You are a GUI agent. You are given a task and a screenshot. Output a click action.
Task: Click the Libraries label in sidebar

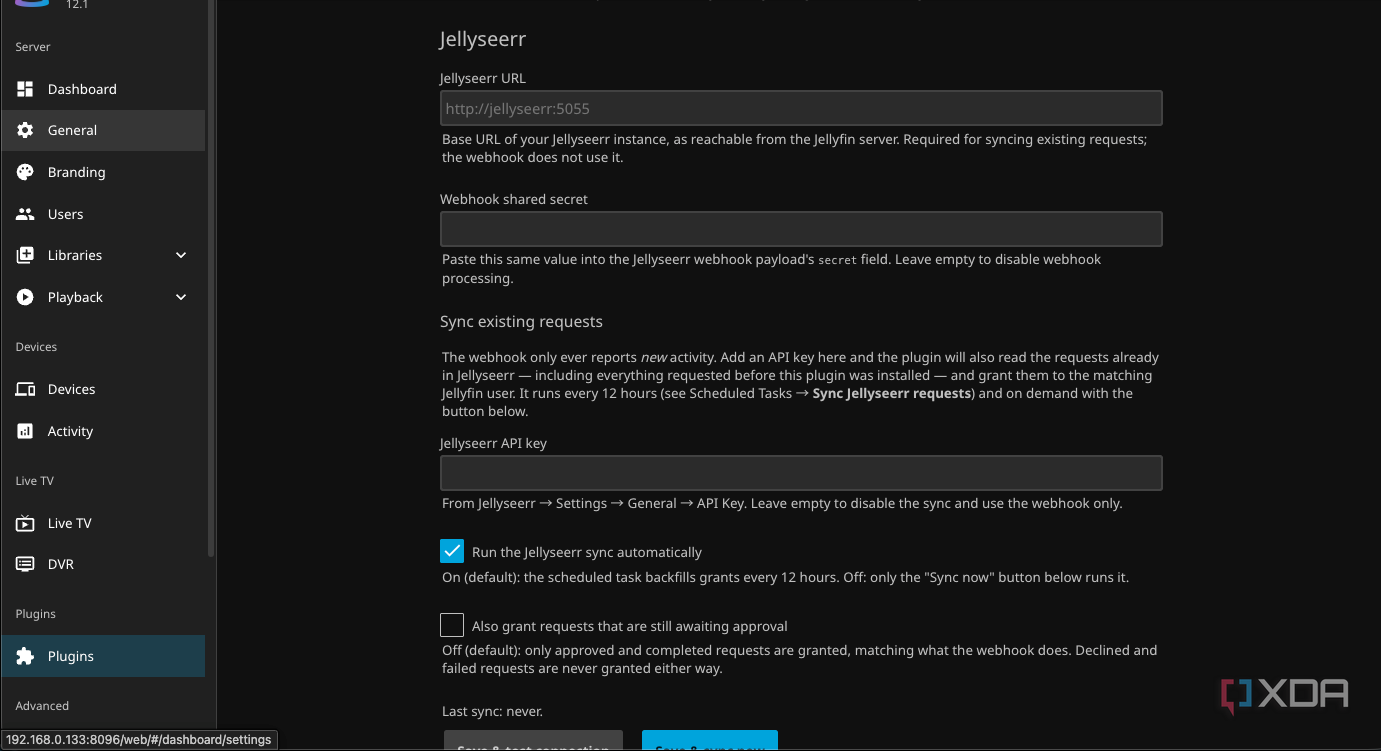tap(75, 255)
